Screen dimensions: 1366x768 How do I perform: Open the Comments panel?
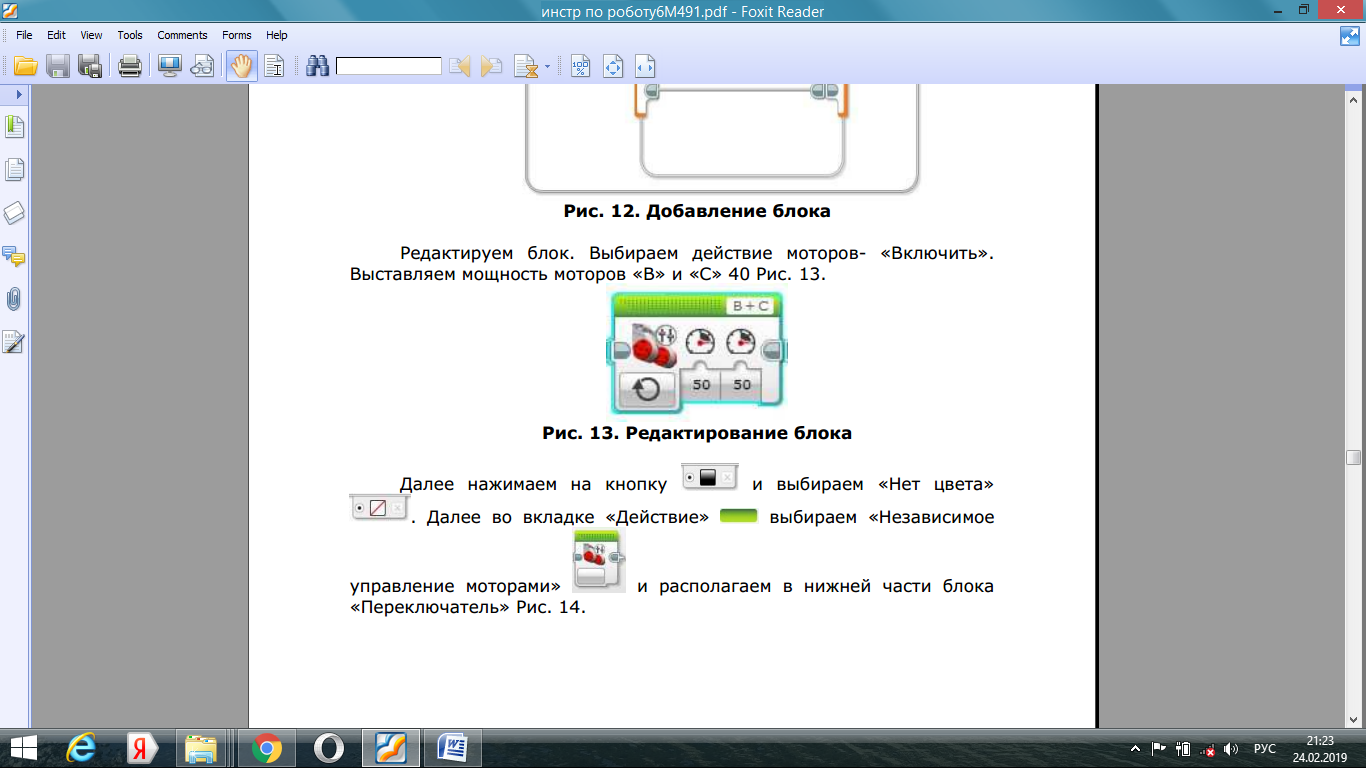(x=14, y=256)
